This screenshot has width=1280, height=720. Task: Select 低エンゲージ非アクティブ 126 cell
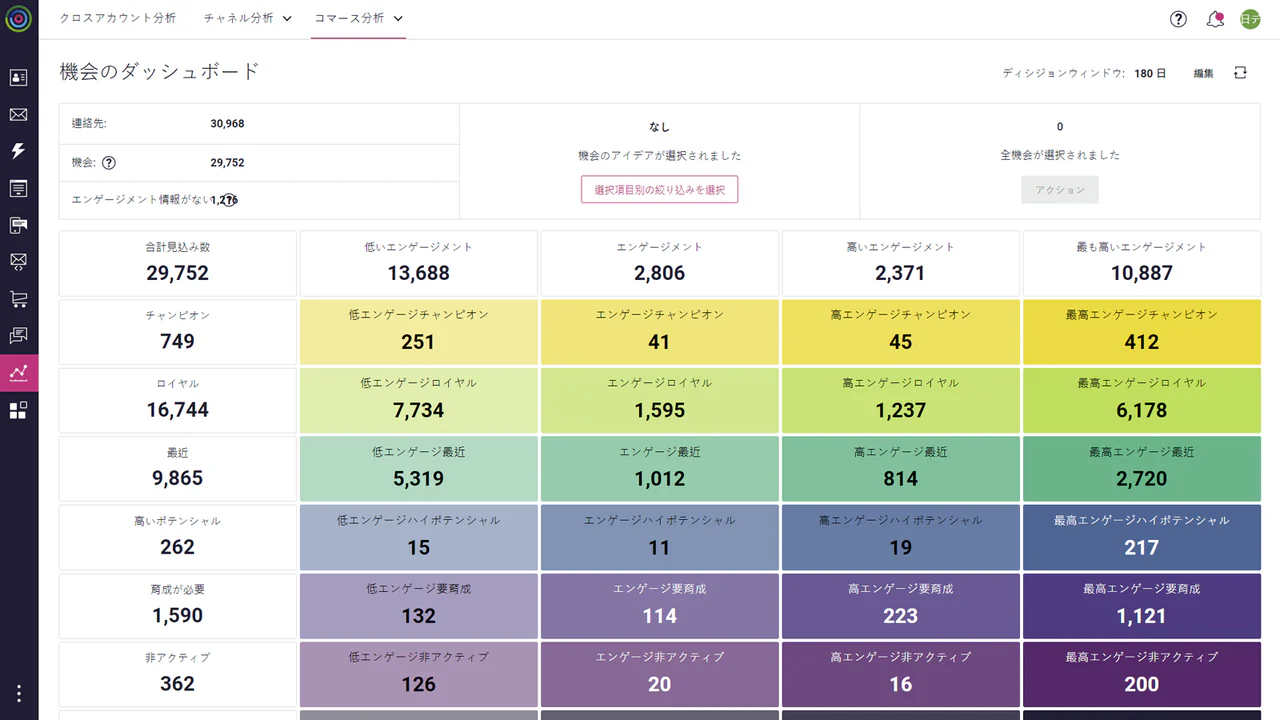tap(419, 674)
